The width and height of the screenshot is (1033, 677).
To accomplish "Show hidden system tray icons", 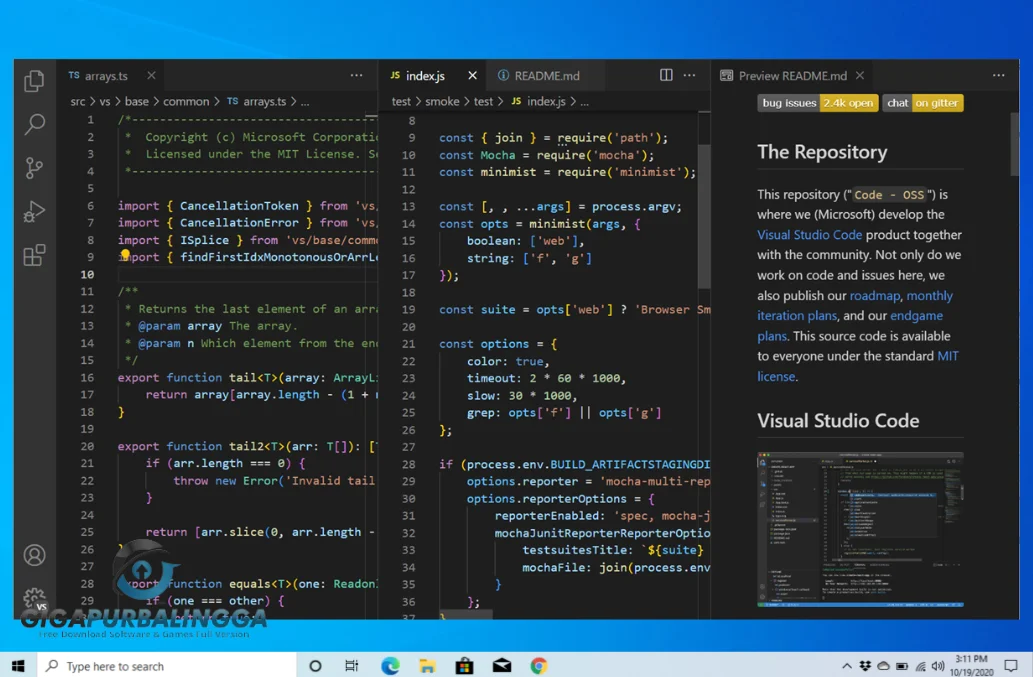I will 847,666.
